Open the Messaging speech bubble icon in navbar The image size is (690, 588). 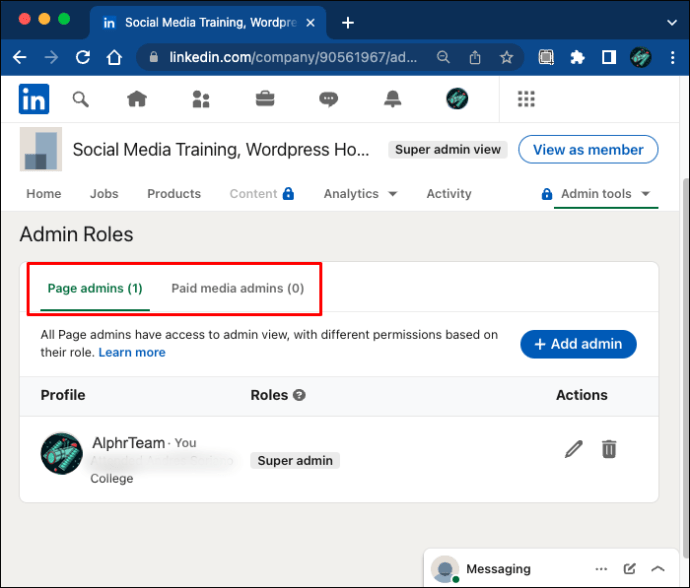328,99
